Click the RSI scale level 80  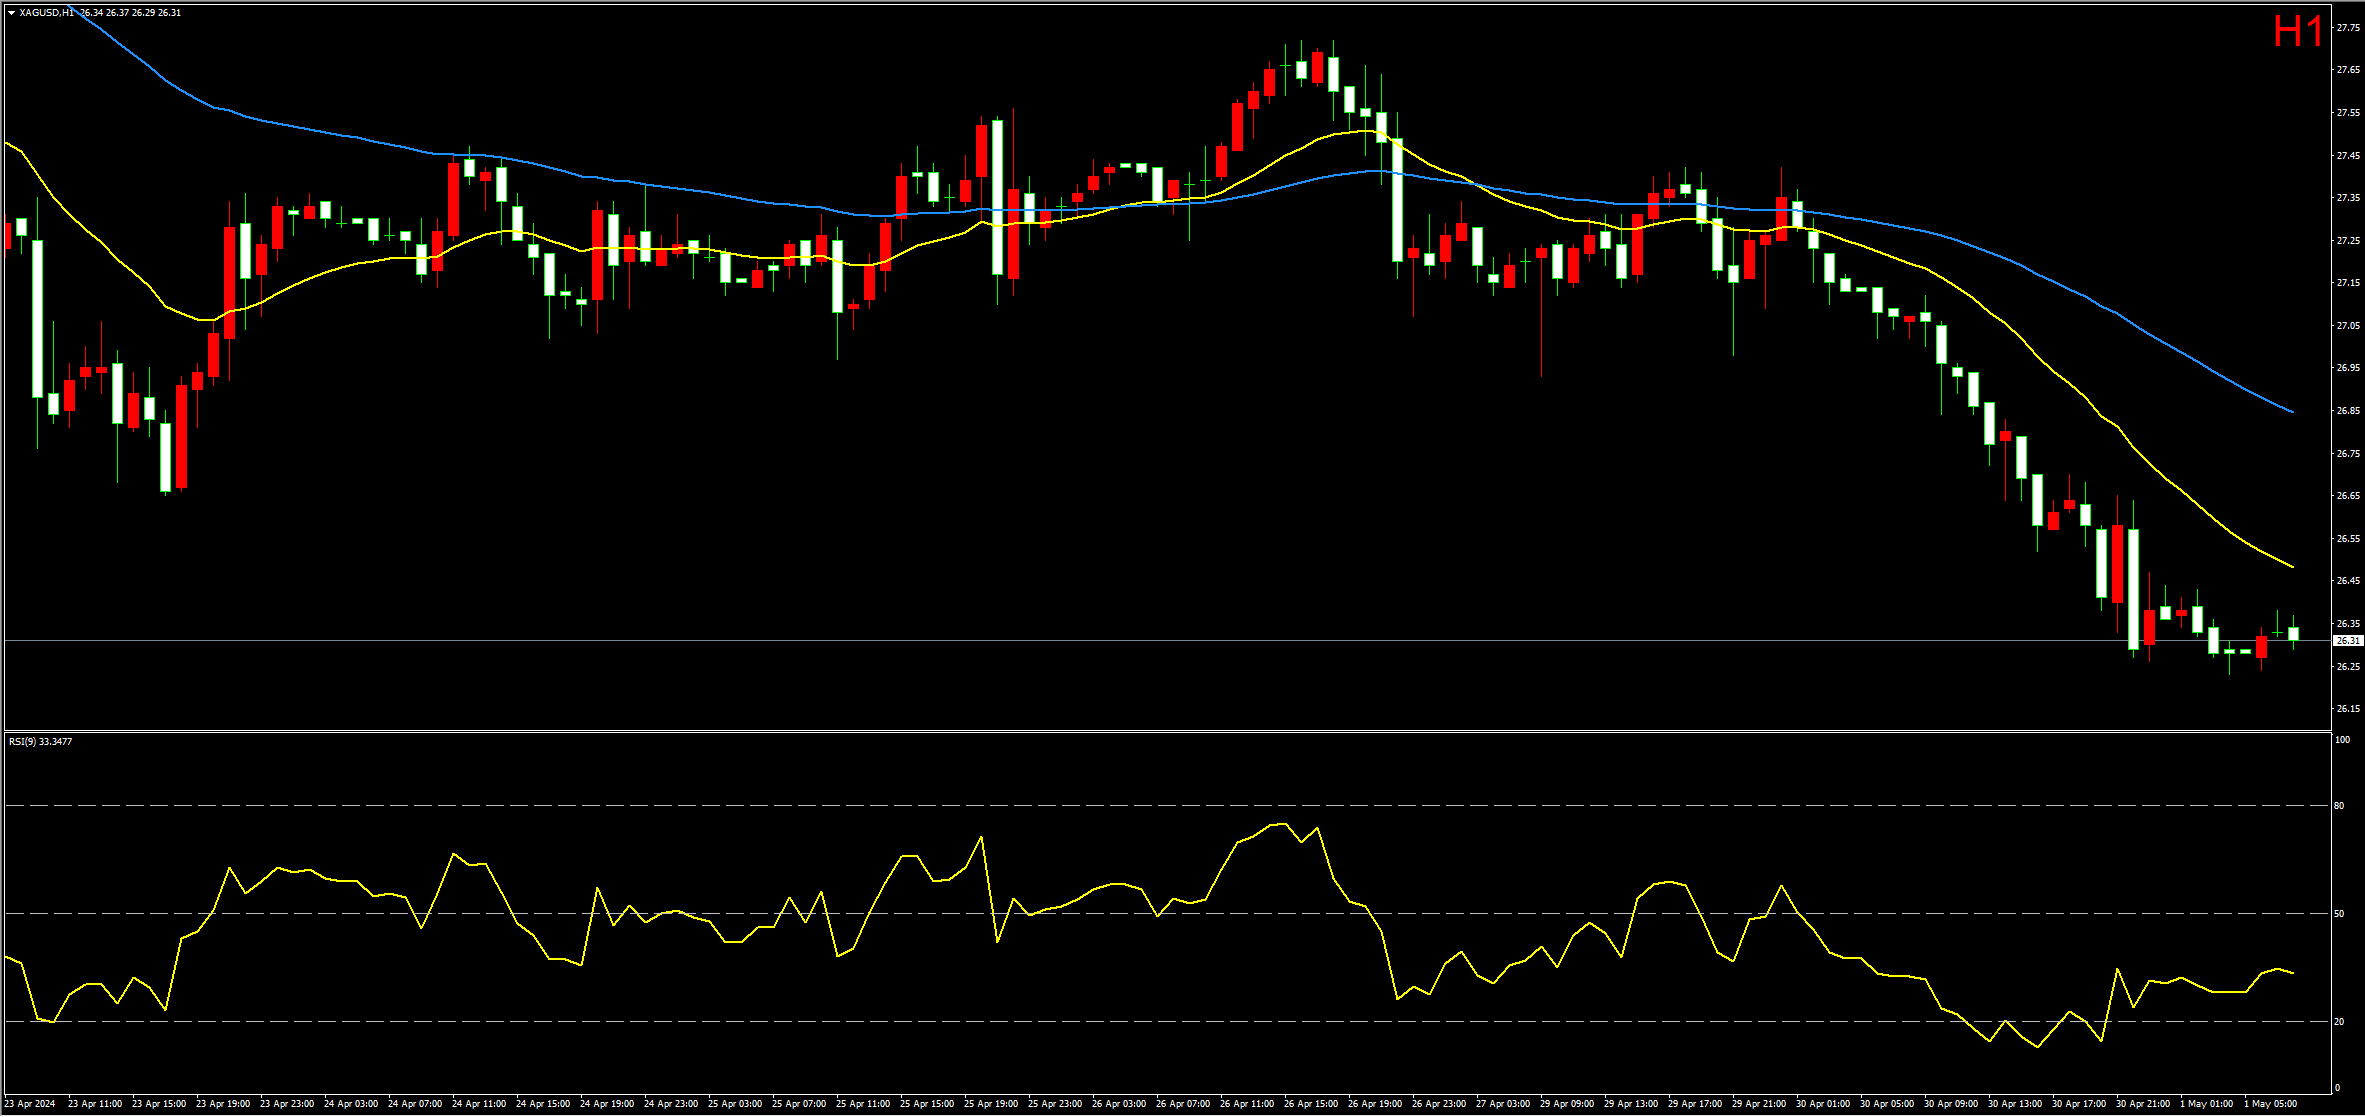(x=2339, y=805)
